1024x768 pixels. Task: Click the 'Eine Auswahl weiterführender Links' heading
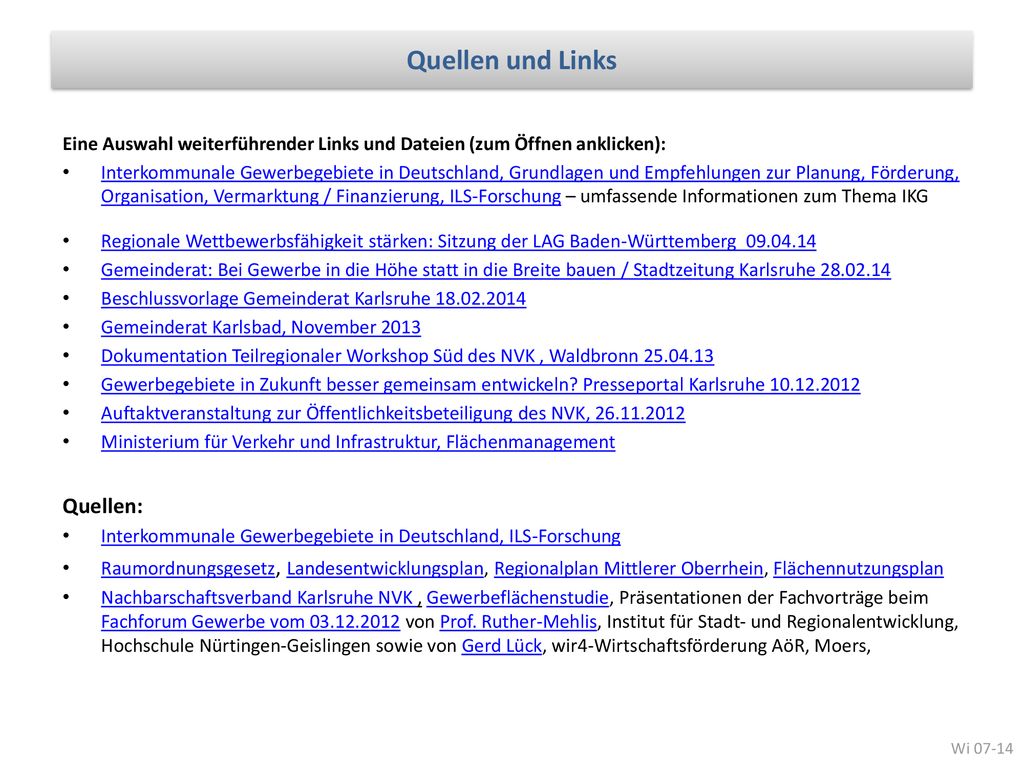tap(364, 144)
